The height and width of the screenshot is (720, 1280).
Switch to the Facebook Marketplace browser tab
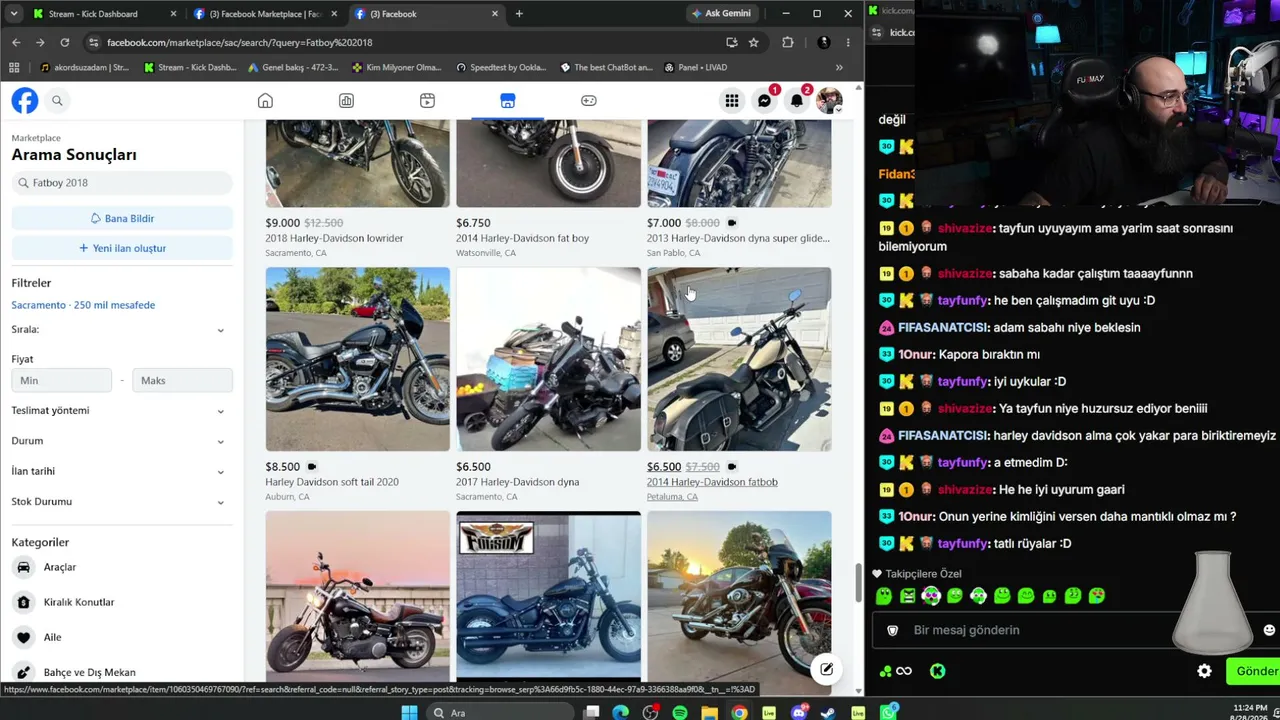(x=266, y=14)
